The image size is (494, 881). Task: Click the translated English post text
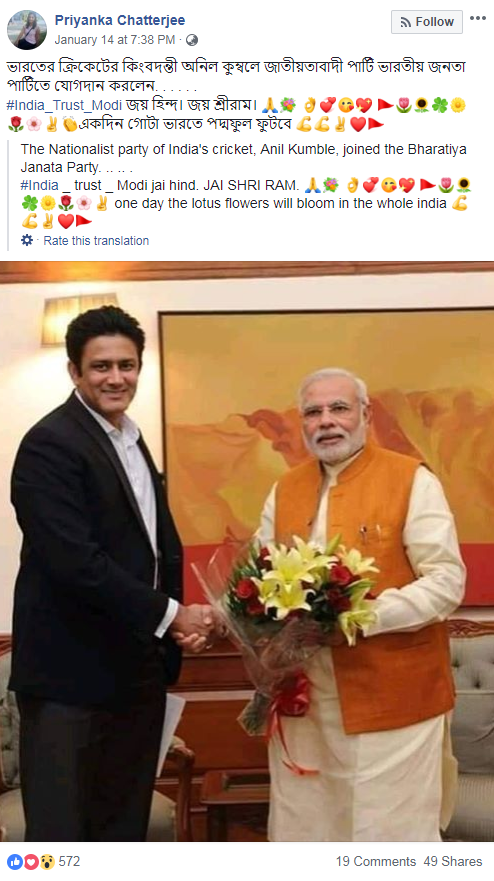245,158
